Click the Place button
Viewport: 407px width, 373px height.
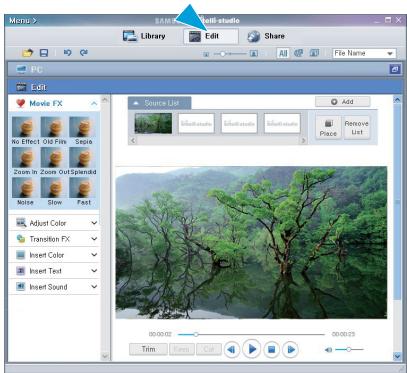point(328,128)
